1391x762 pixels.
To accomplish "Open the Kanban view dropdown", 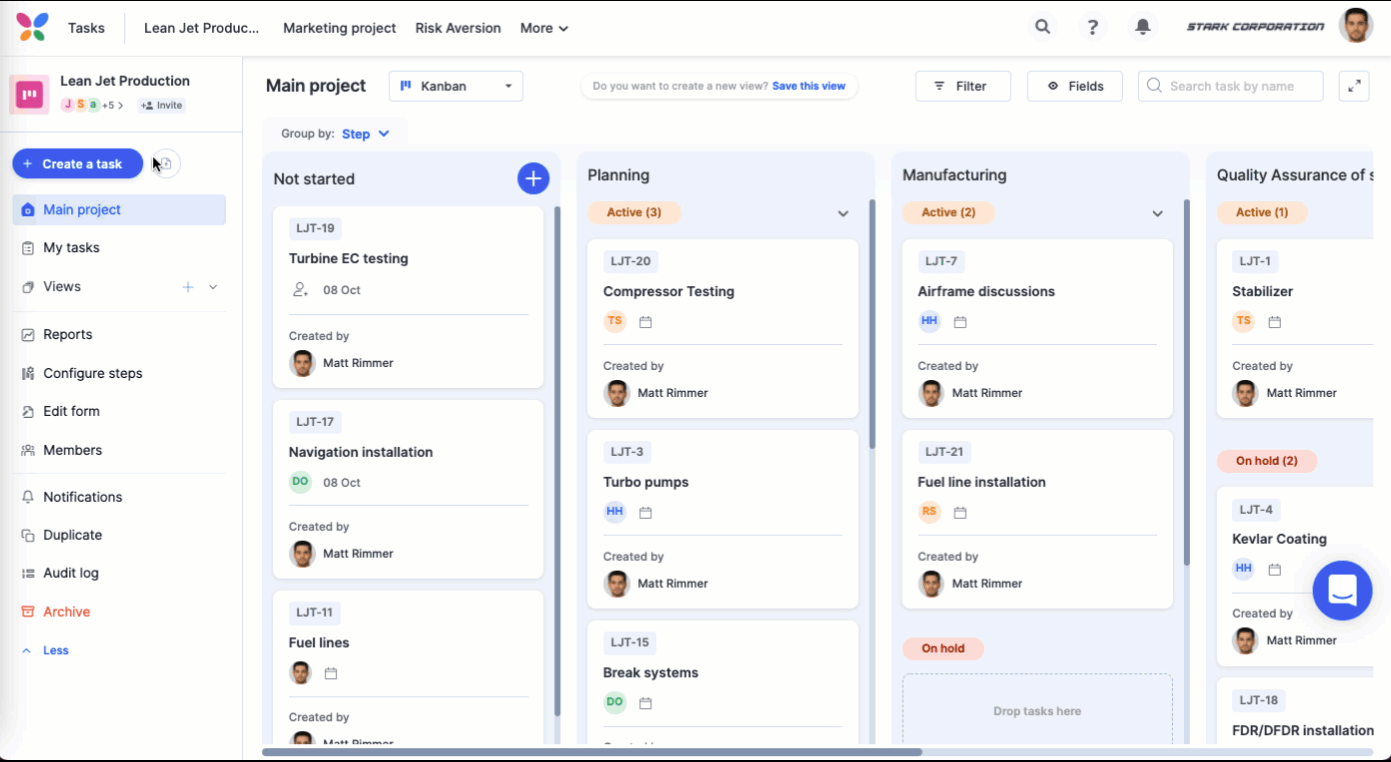I will (456, 86).
